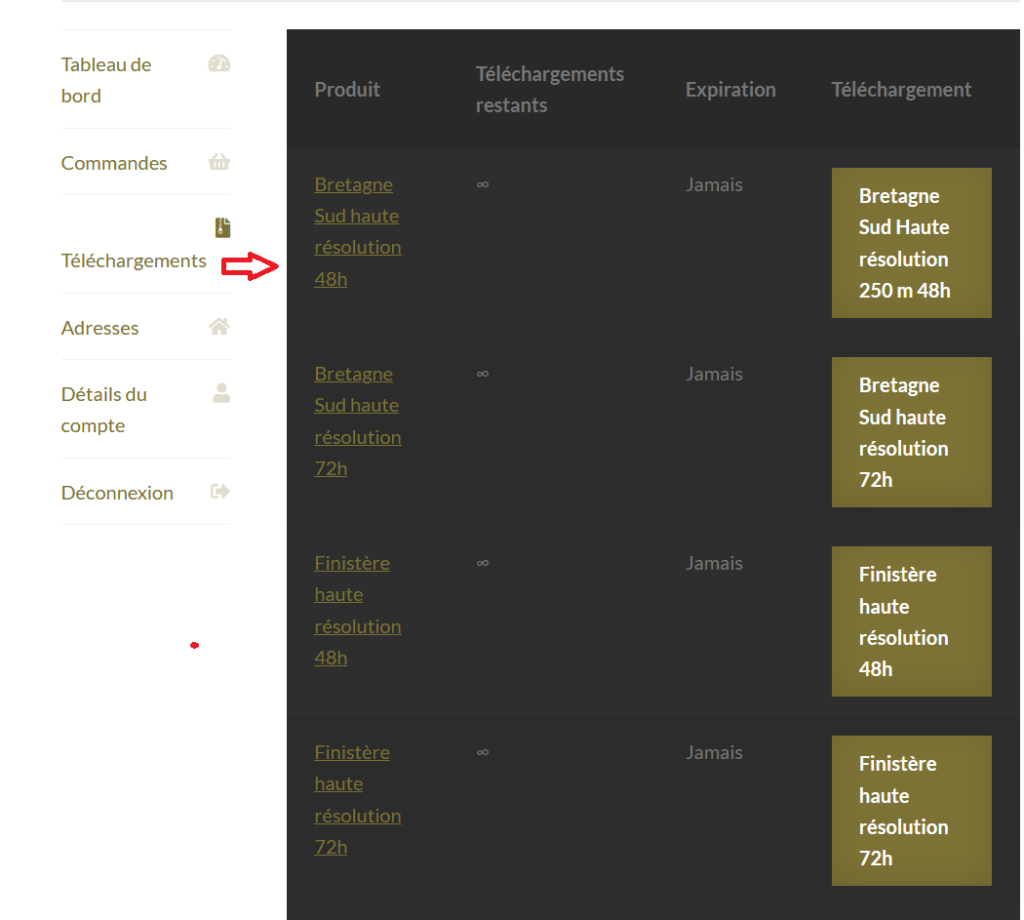Open Finistère haute résolution 72h product link
Viewport: 1024px width, 920px height.
[x=357, y=799]
